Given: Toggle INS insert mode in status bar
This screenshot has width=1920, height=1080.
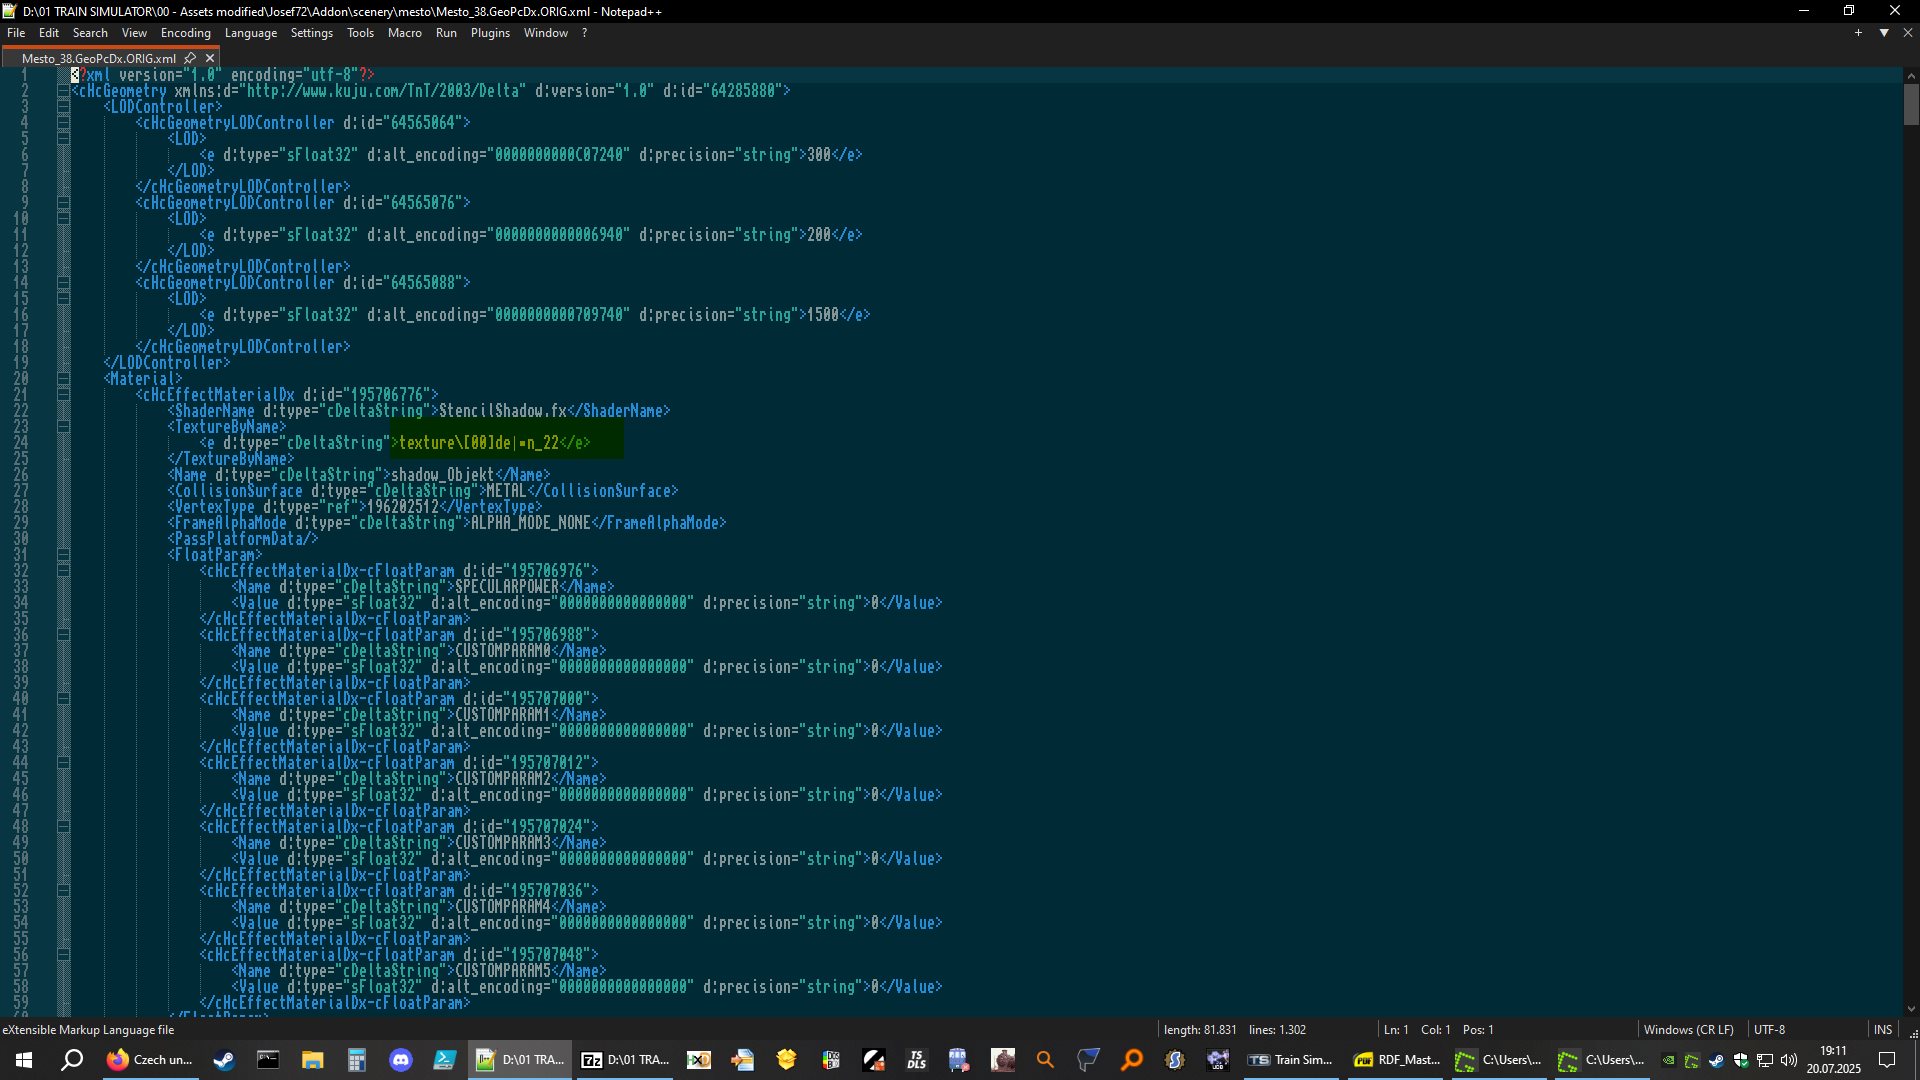Looking at the screenshot, I should point(1882,1029).
